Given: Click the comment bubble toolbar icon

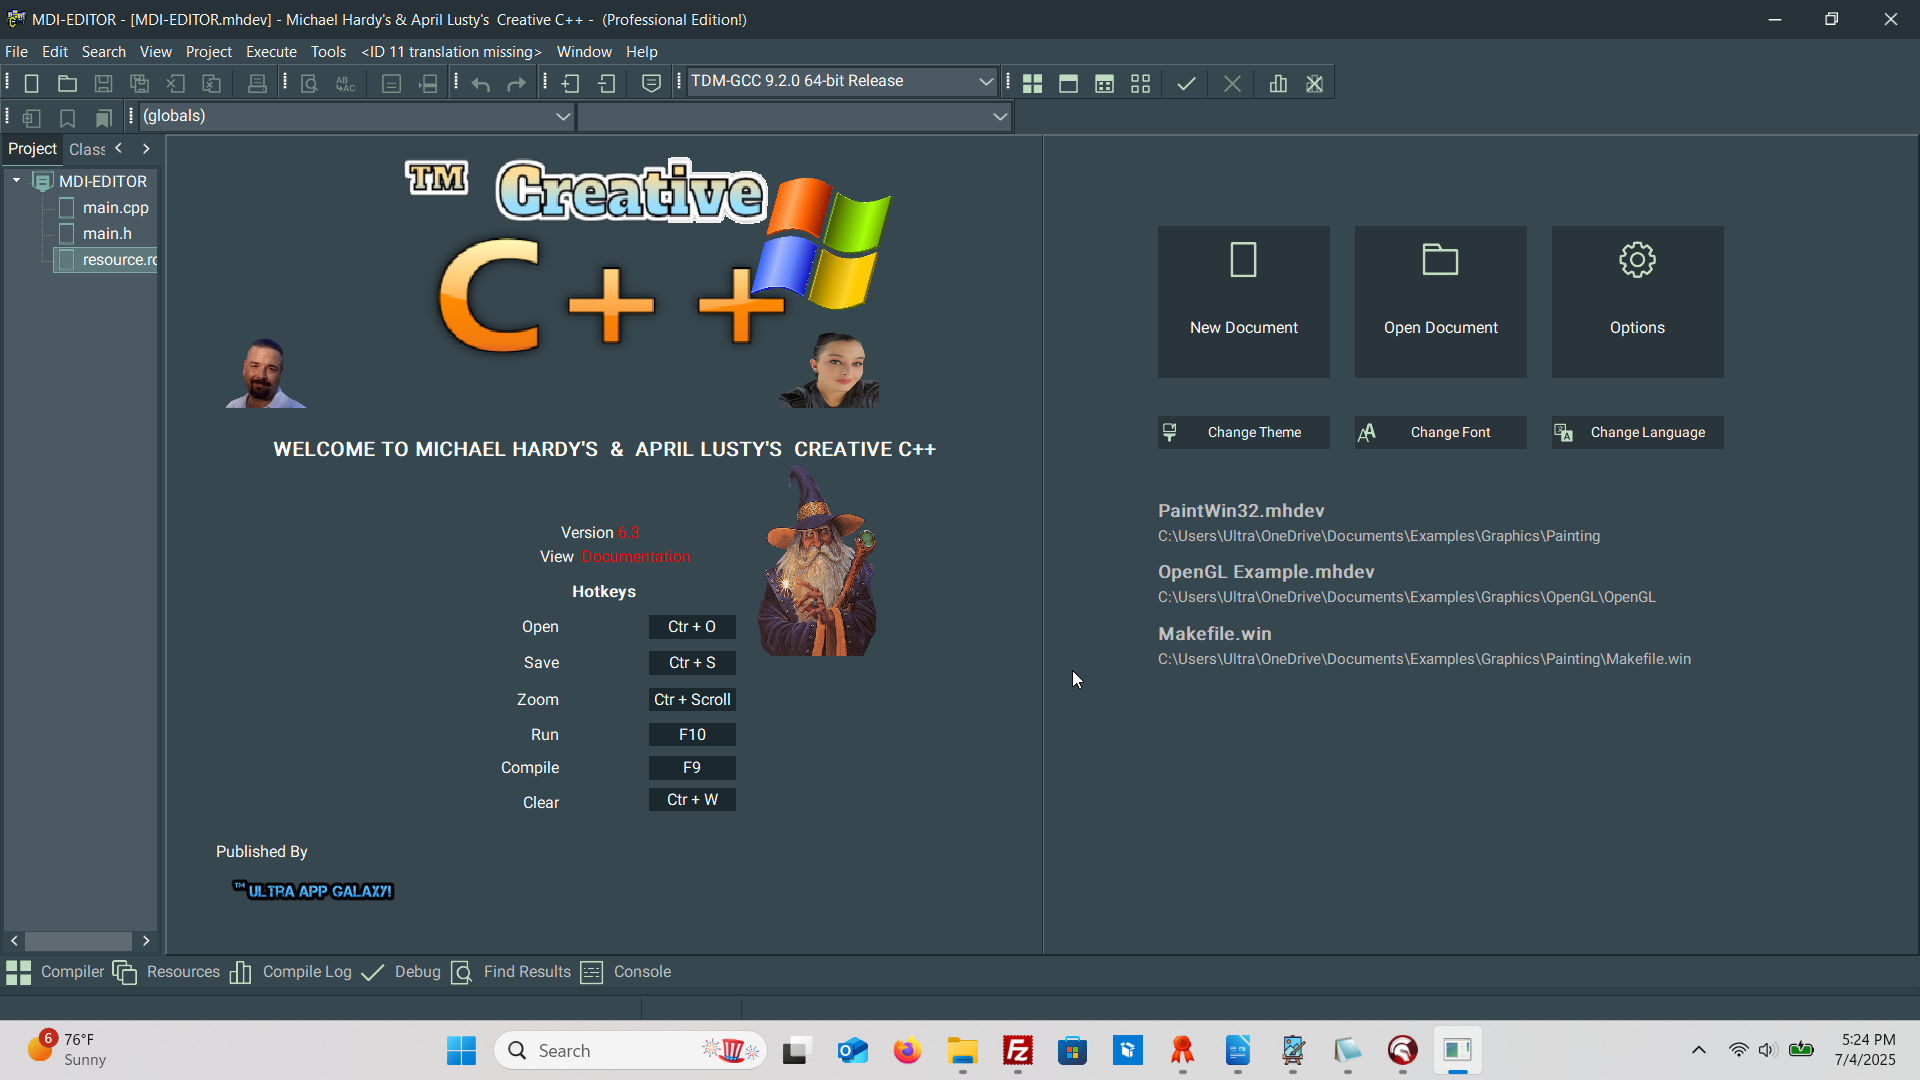Looking at the screenshot, I should tap(651, 84).
